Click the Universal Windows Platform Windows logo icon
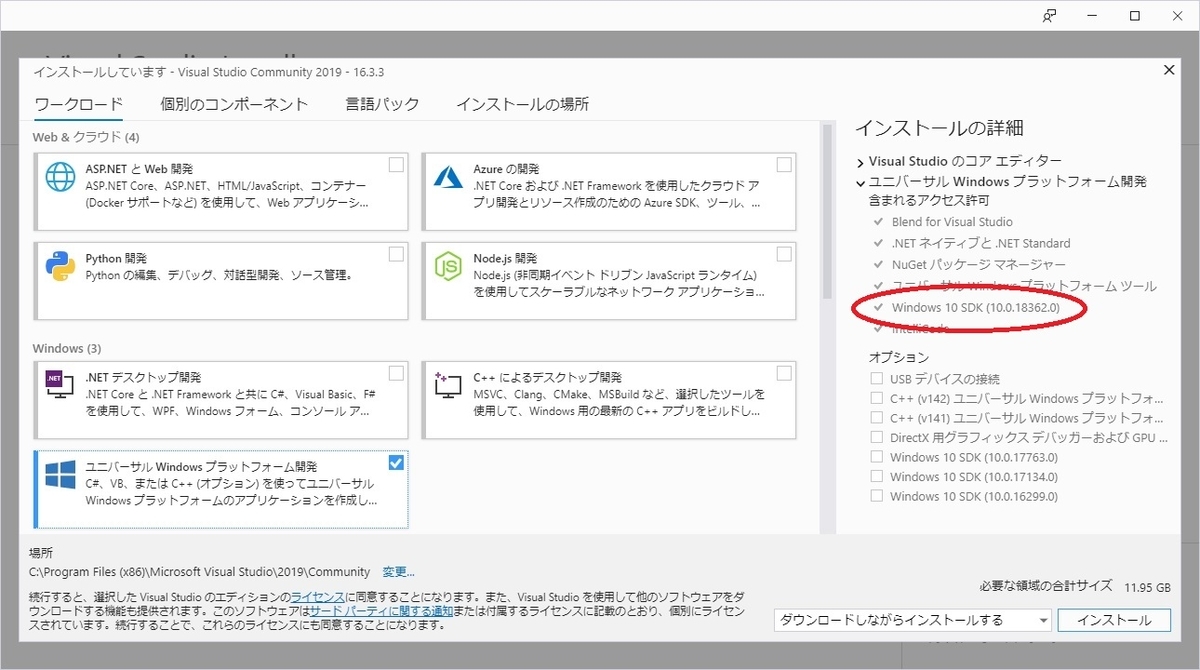 [60, 475]
